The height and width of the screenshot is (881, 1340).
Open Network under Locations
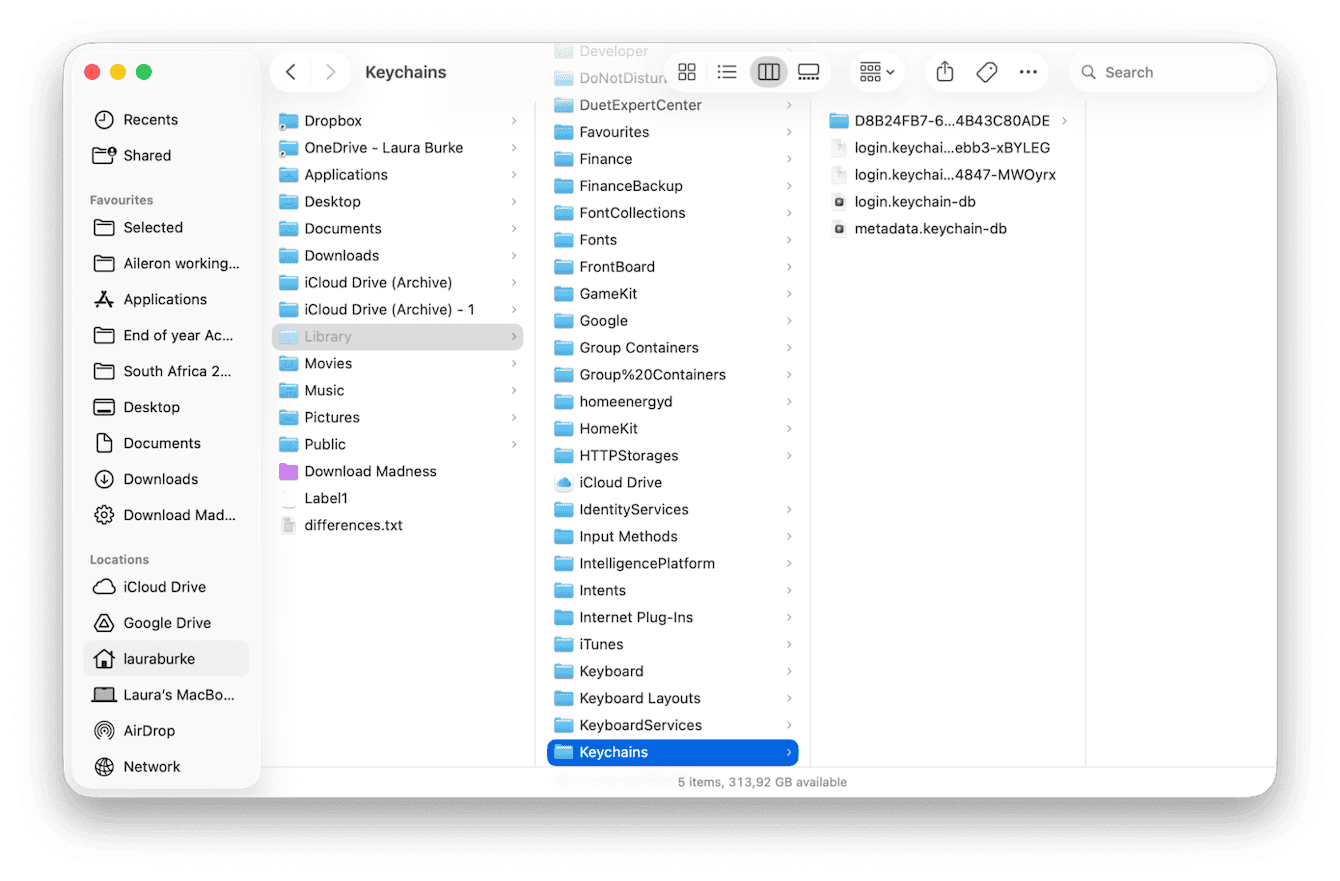point(151,766)
